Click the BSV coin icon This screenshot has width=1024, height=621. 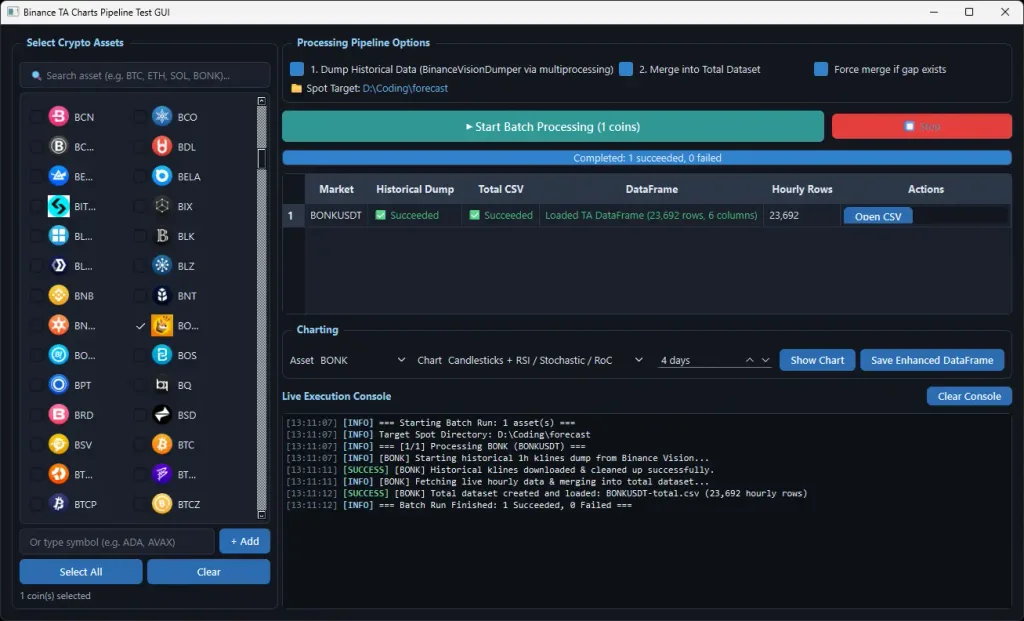[x=58, y=444]
